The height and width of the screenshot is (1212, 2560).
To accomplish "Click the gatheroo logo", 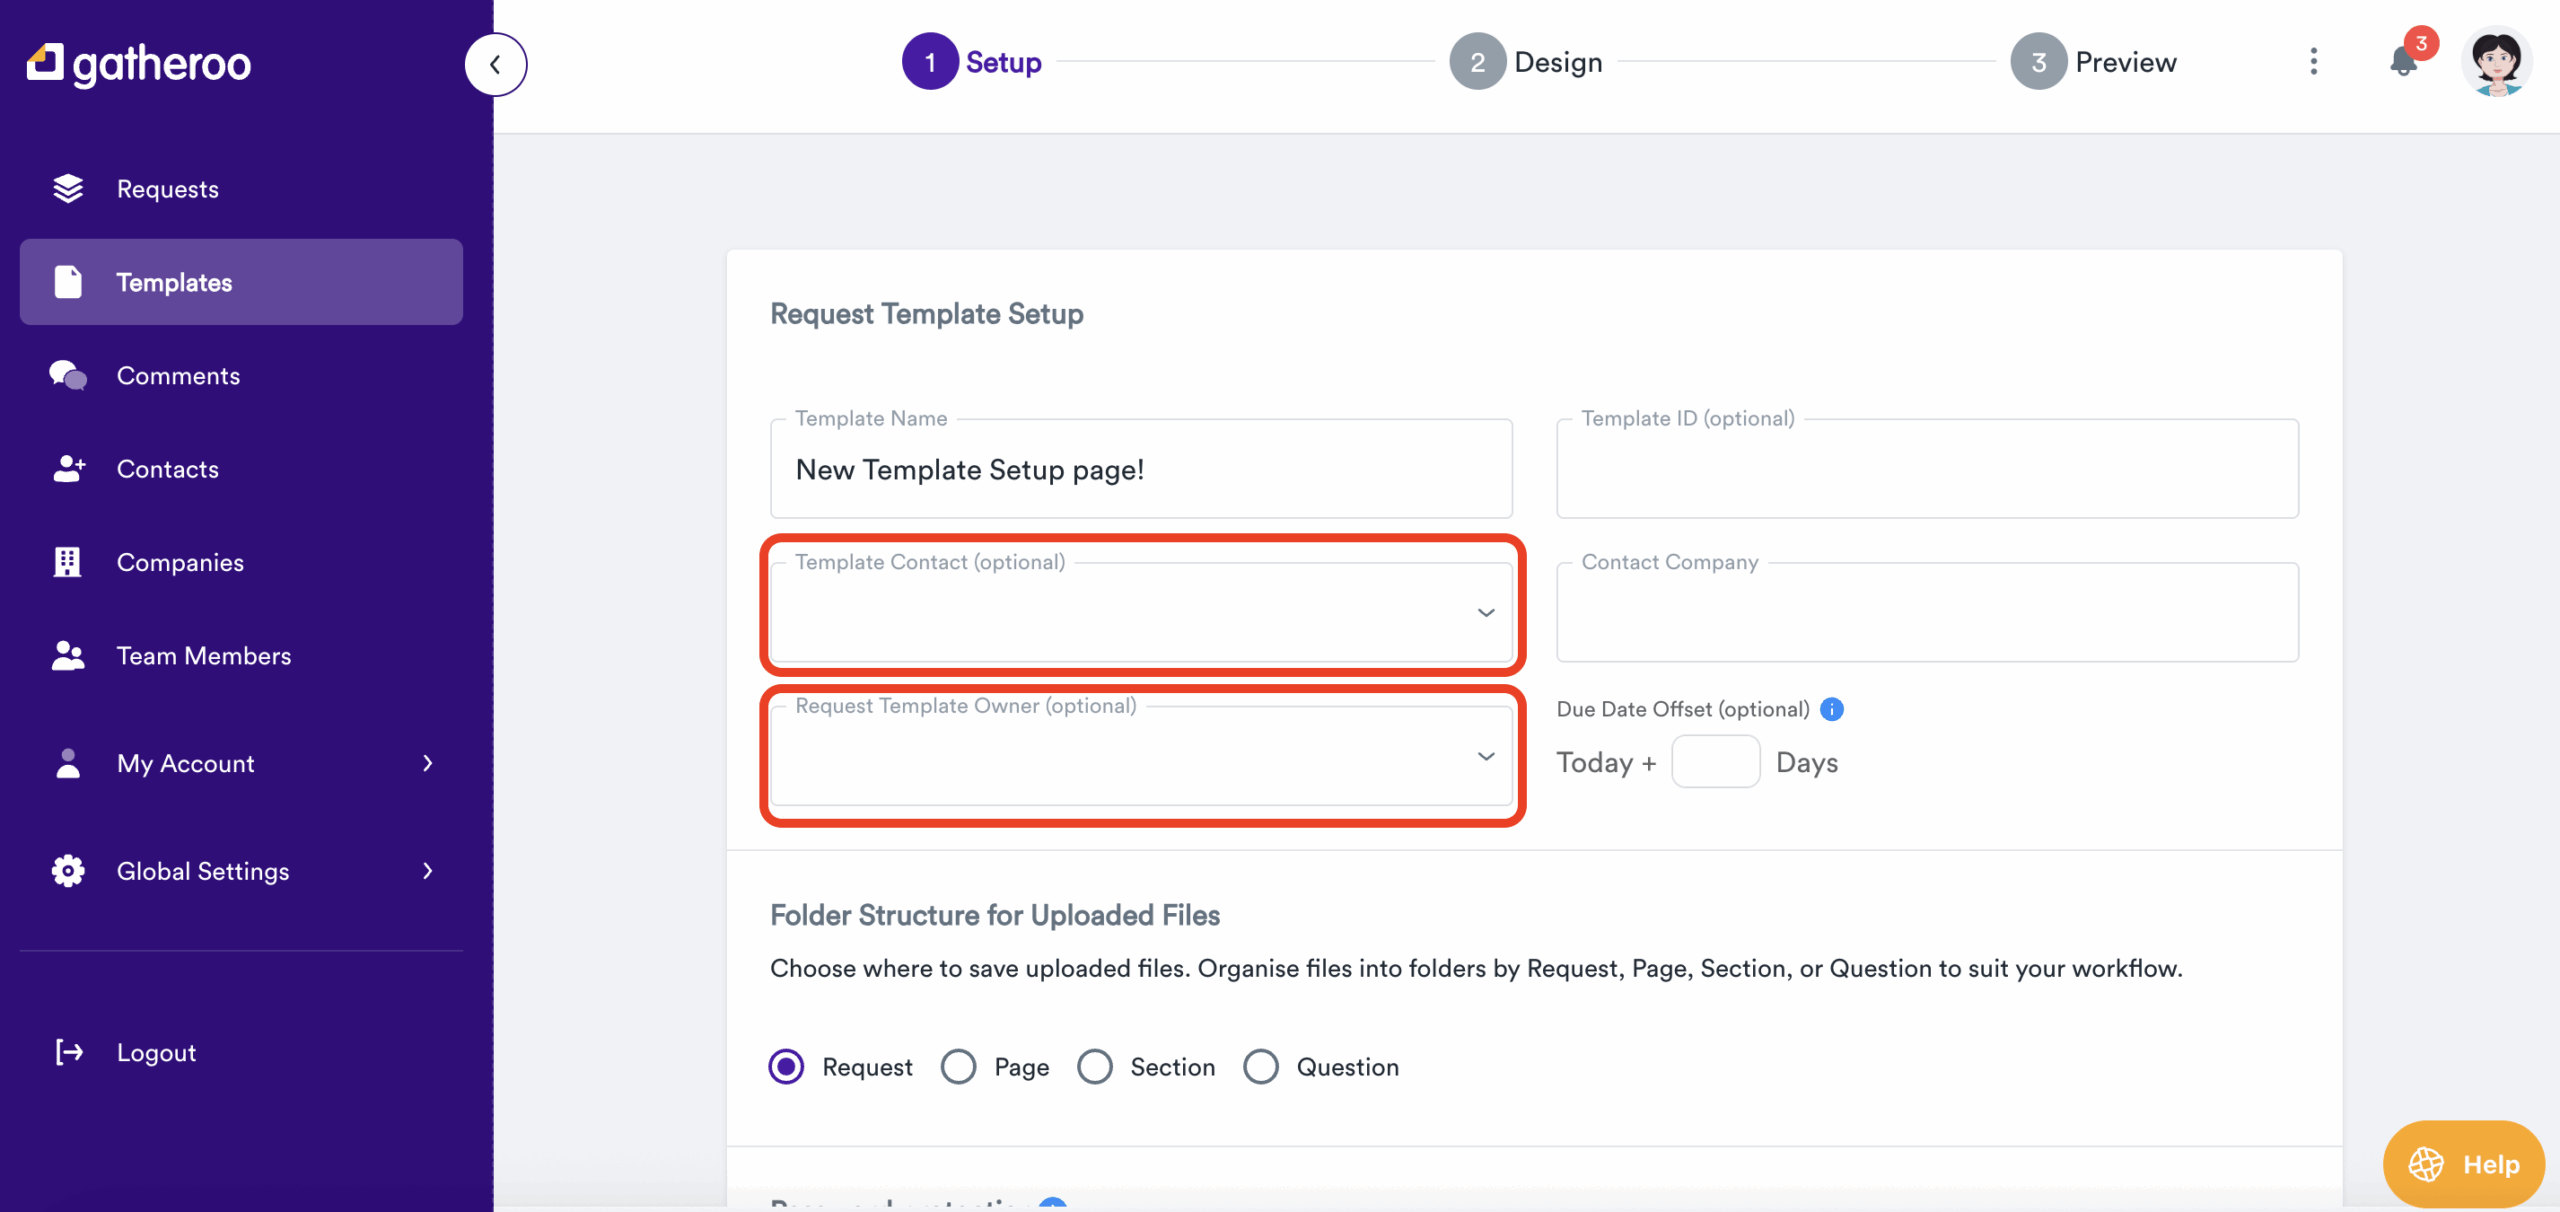I will [x=139, y=64].
